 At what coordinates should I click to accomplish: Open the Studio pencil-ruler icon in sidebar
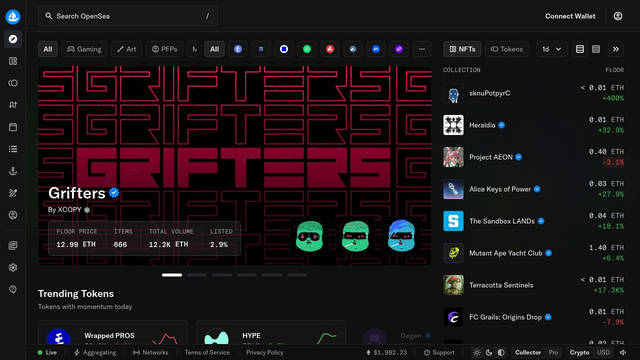pos(13,193)
